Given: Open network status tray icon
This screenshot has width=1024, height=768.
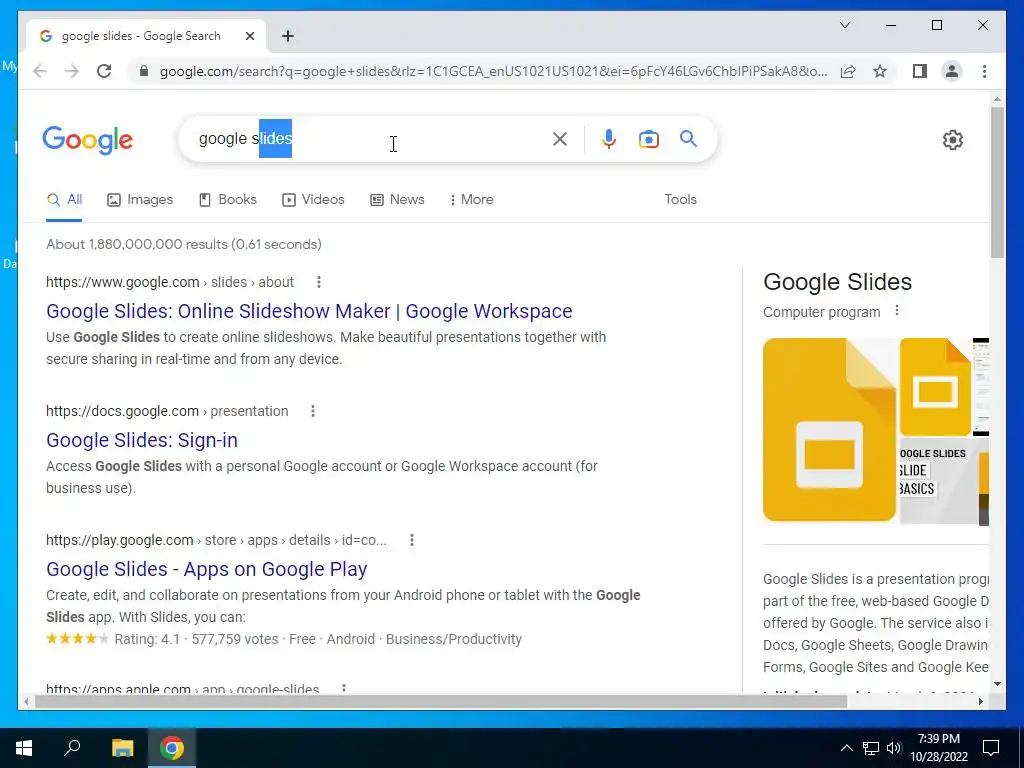Looking at the screenshot, I should tap(871, 748).
